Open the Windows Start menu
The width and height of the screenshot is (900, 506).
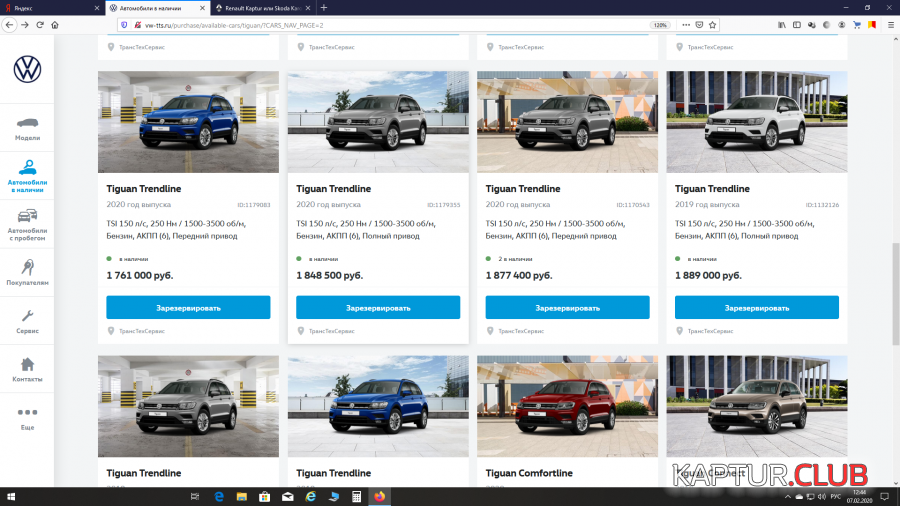click(x=12, y=496)
